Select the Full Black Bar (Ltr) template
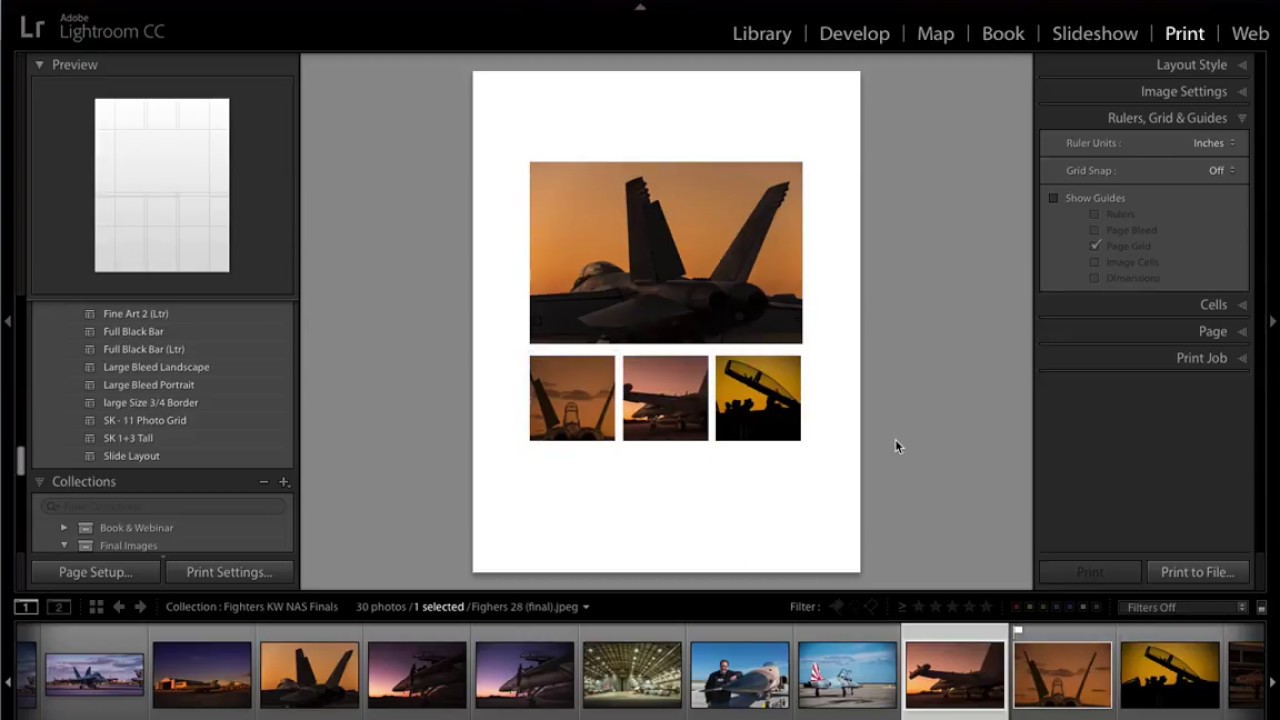The height and width of the screenshot is (720, 1280). [144, 349]
